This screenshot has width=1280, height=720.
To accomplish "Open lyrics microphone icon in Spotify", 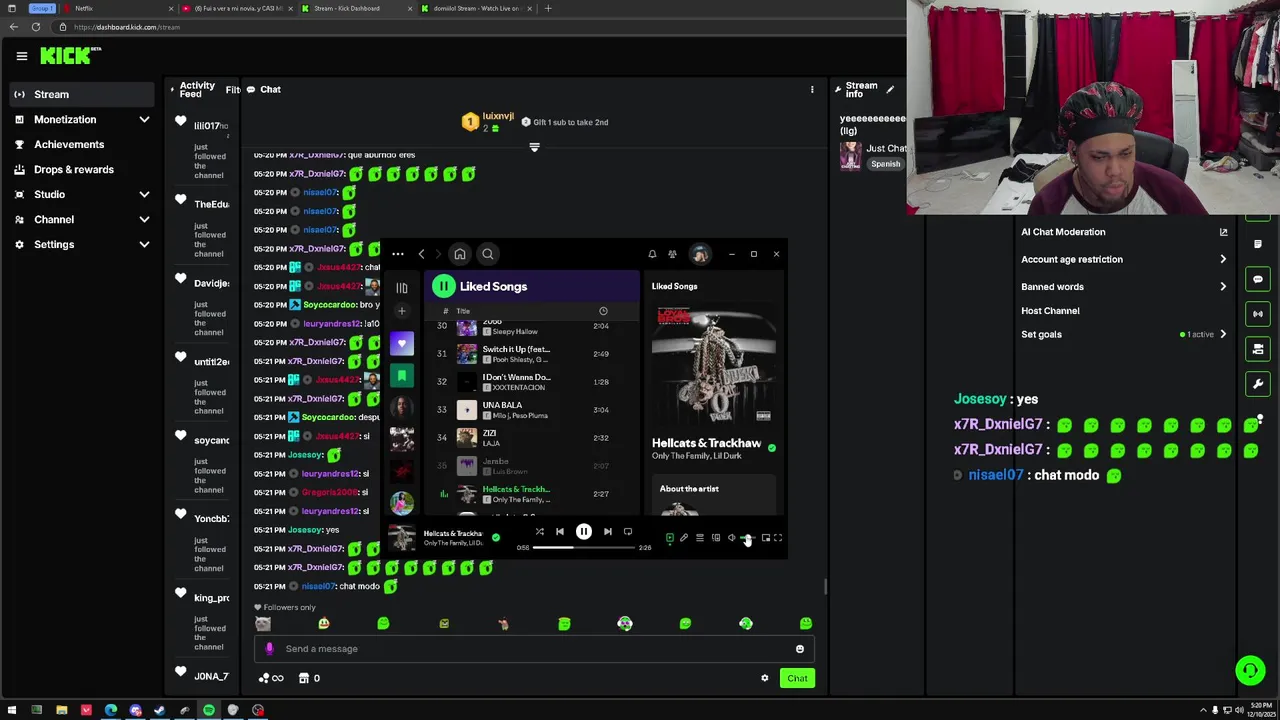I will click(684, 538).
